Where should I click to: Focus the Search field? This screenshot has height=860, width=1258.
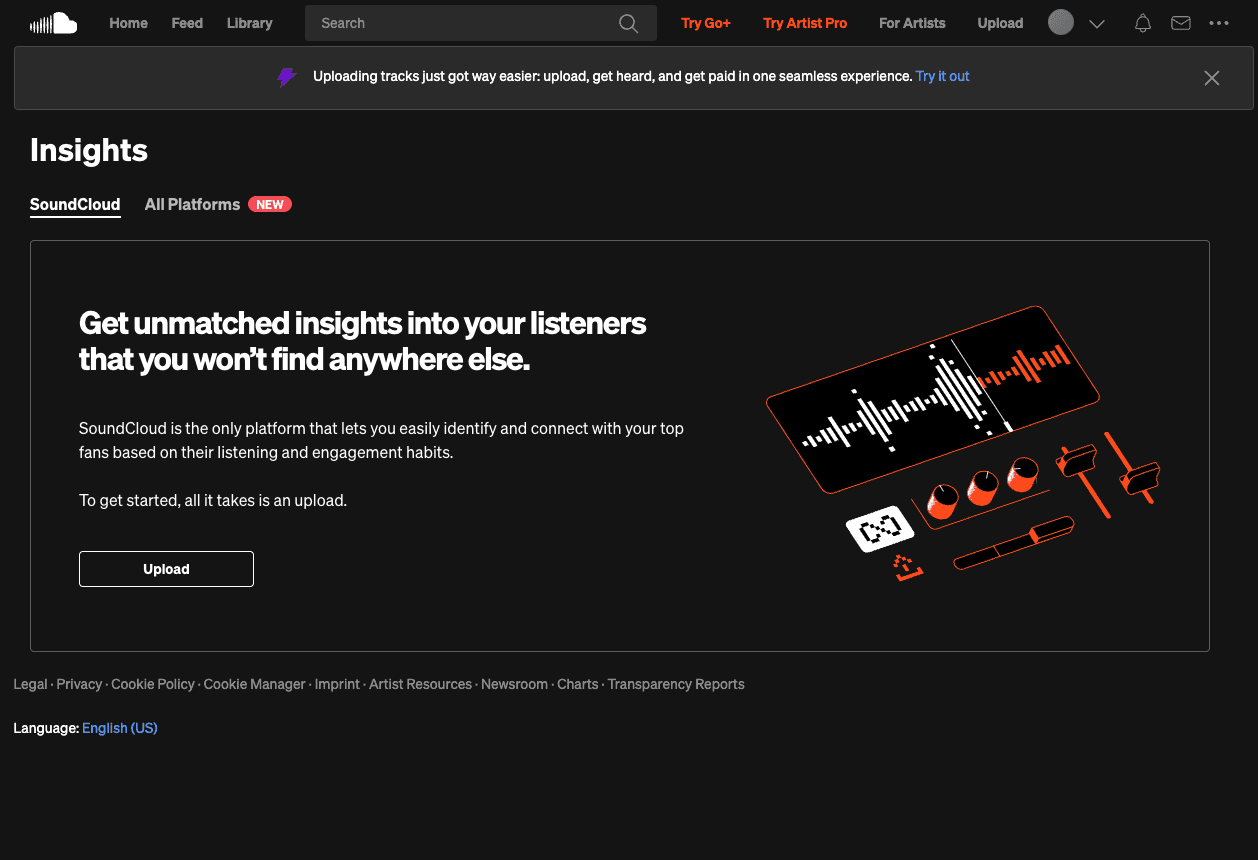[480, 23]
